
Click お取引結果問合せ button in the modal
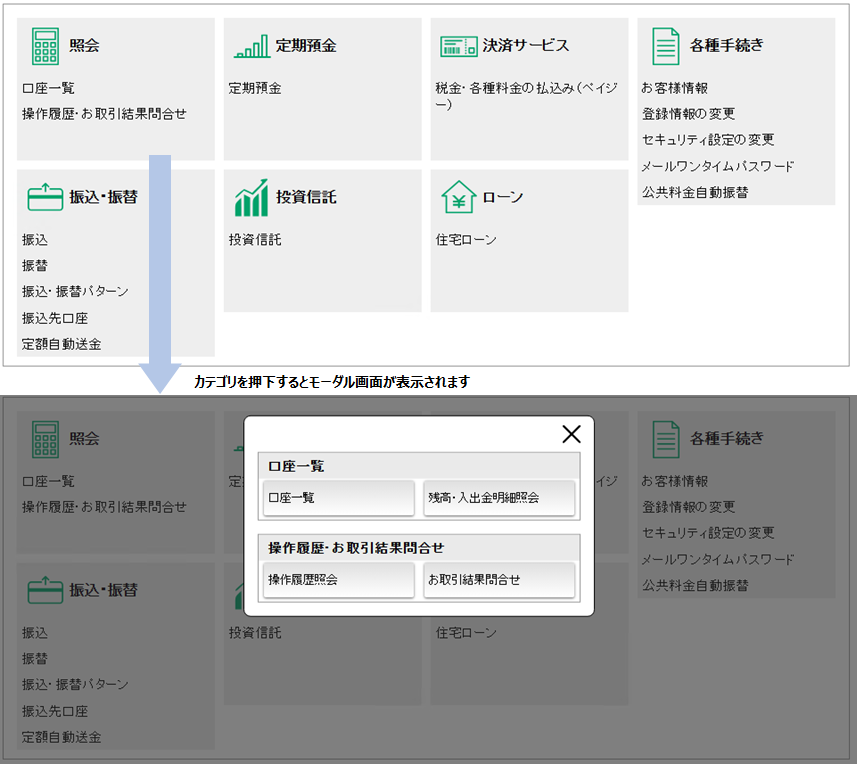(x=499, y=580)
